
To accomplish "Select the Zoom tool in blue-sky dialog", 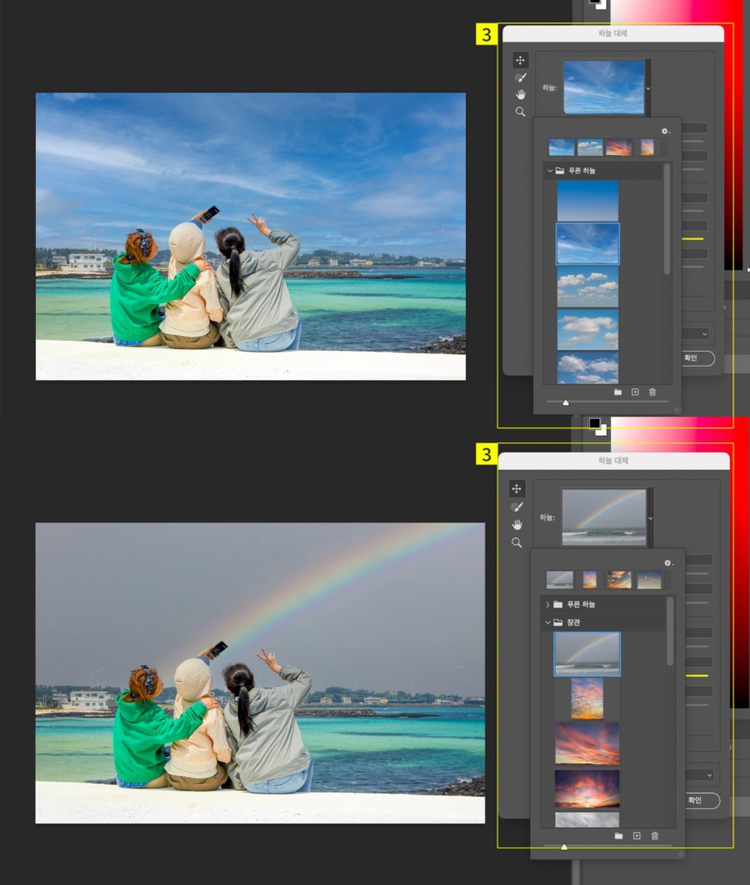I will pyautogui.click(x=520, y=112).
